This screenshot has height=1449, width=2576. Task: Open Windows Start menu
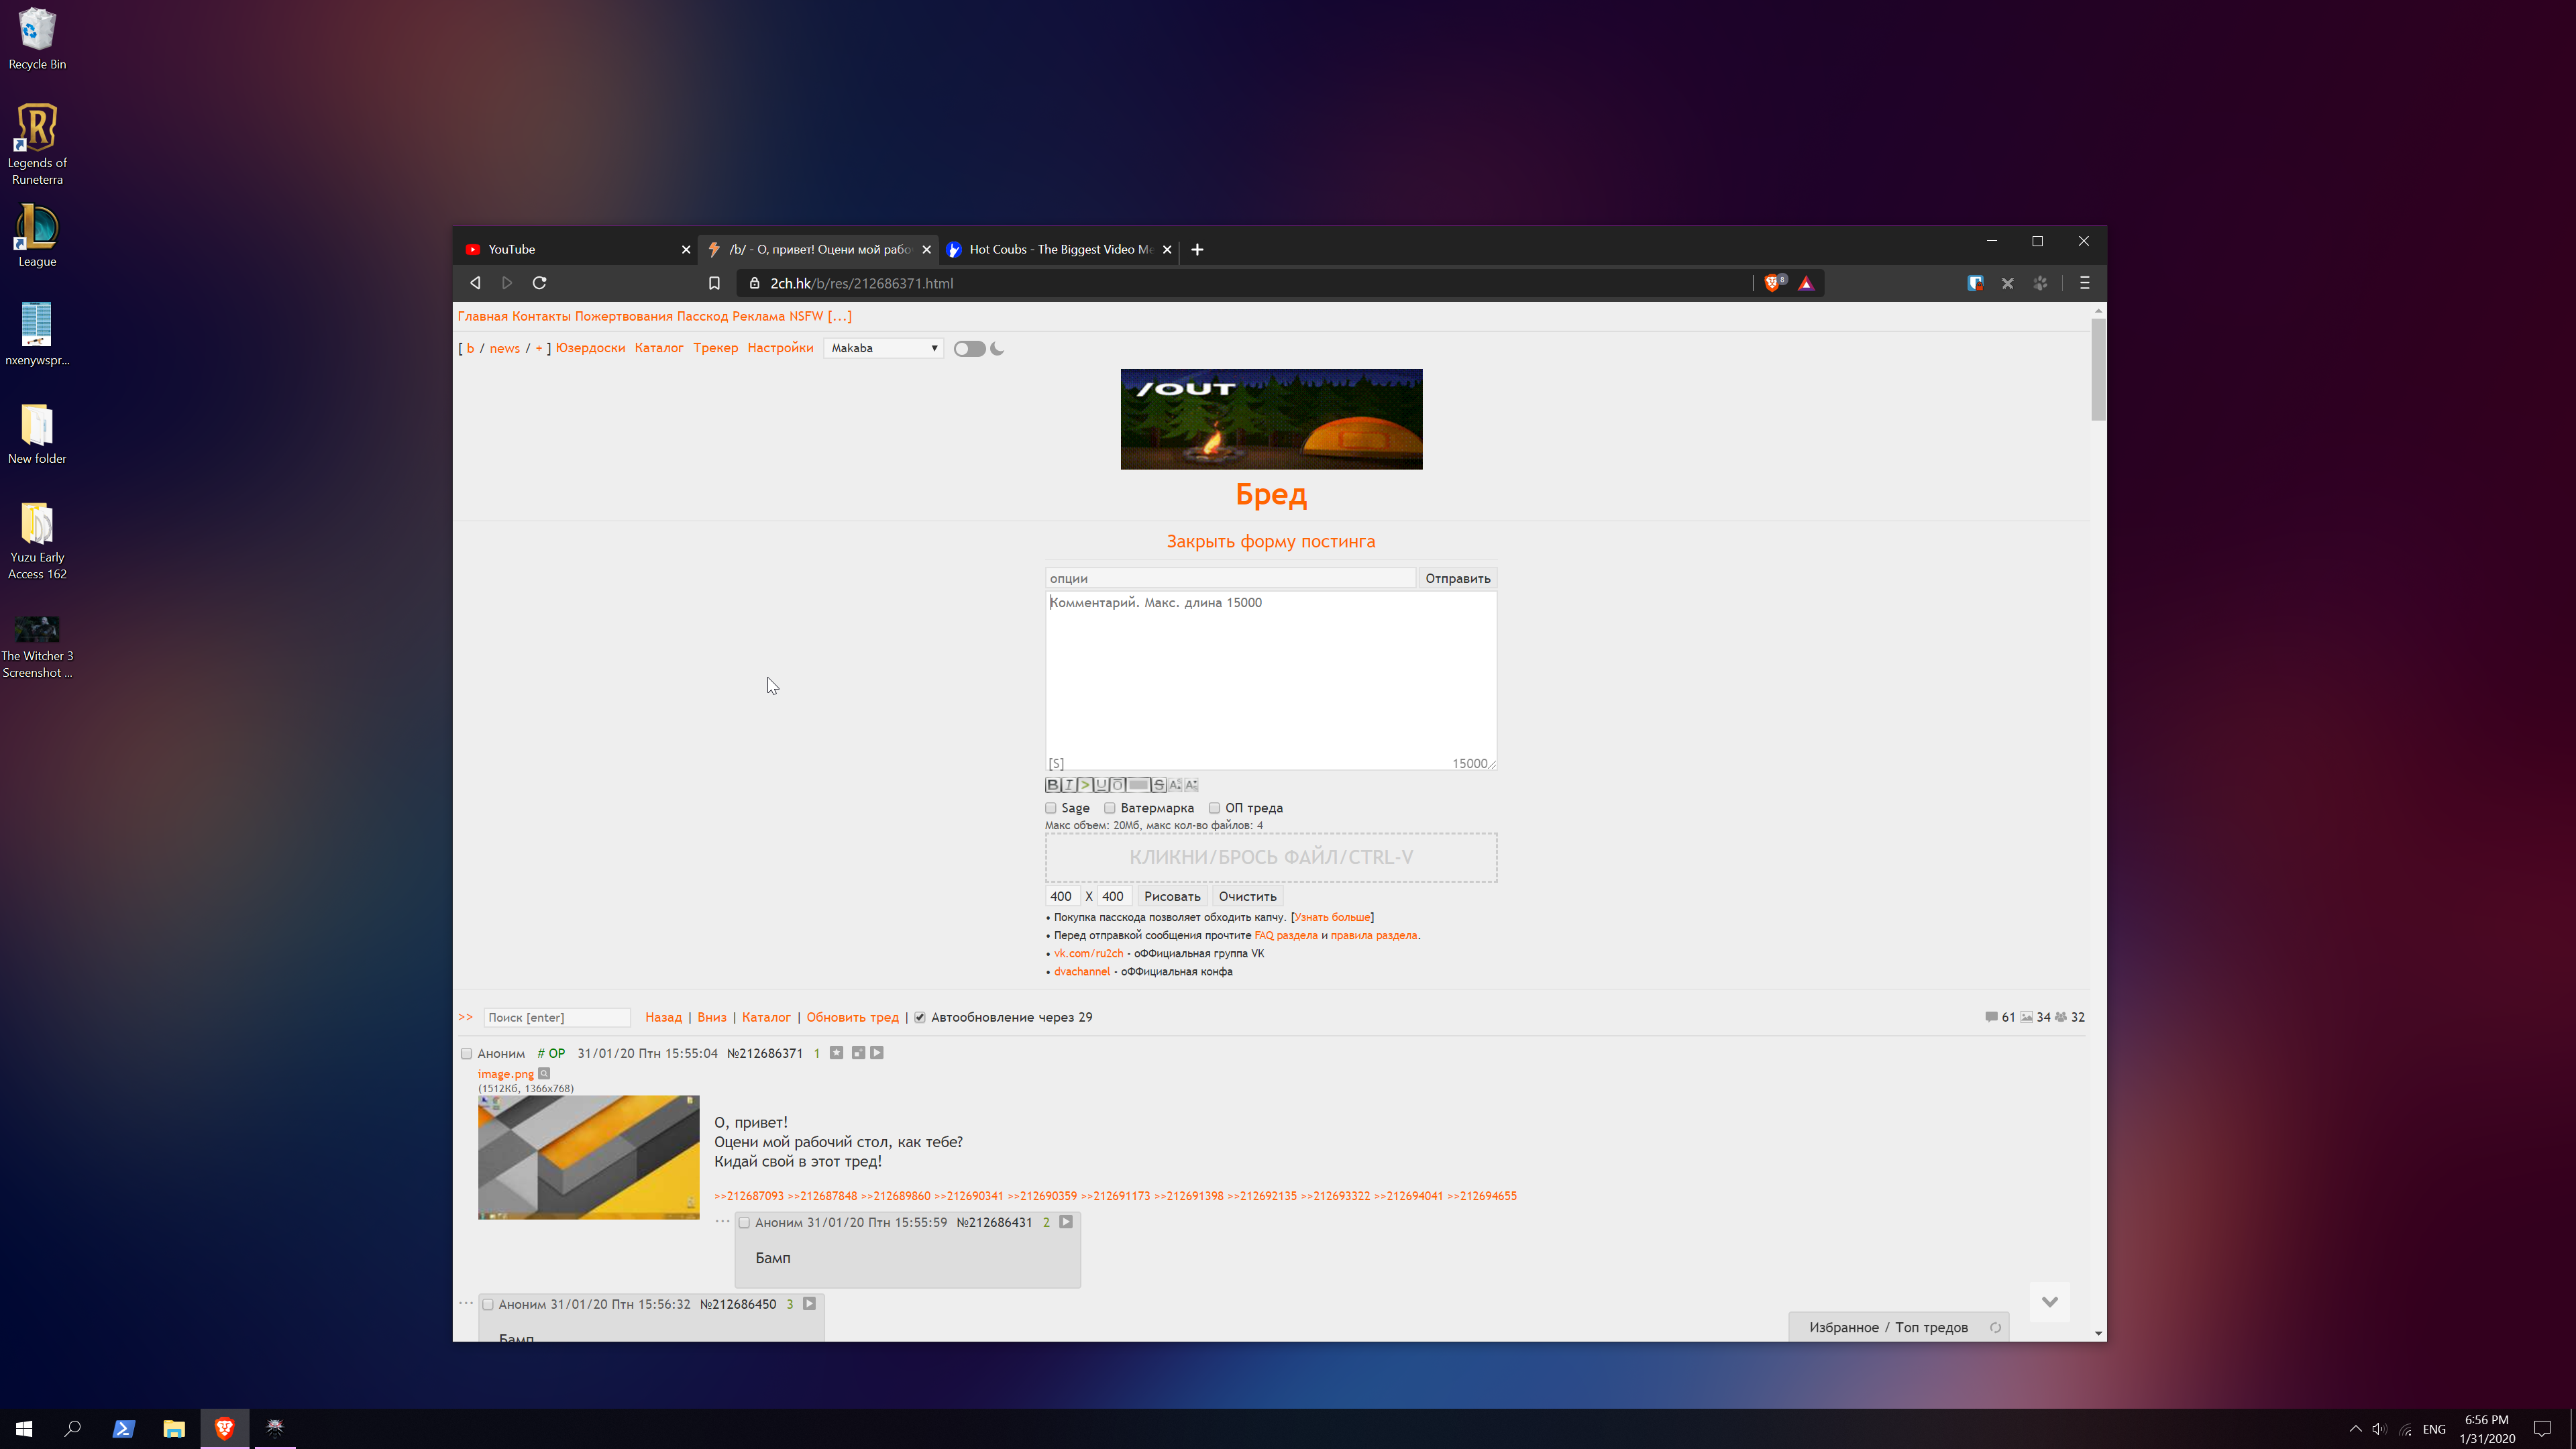[24, 1428]
